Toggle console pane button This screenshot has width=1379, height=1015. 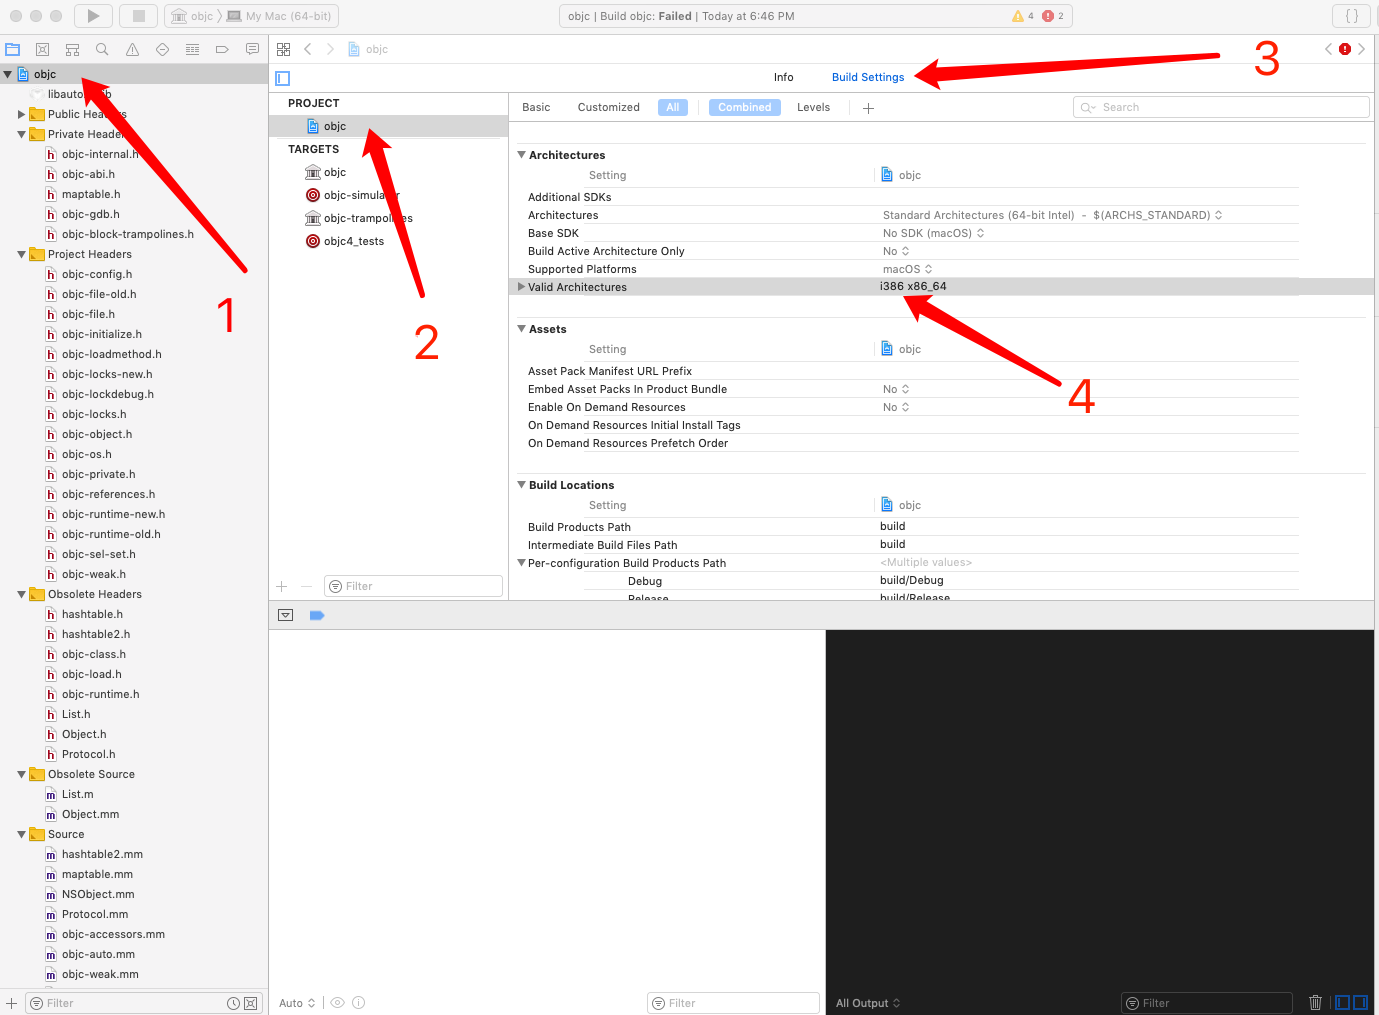pyautogui.click(x=1360, y=1002)
